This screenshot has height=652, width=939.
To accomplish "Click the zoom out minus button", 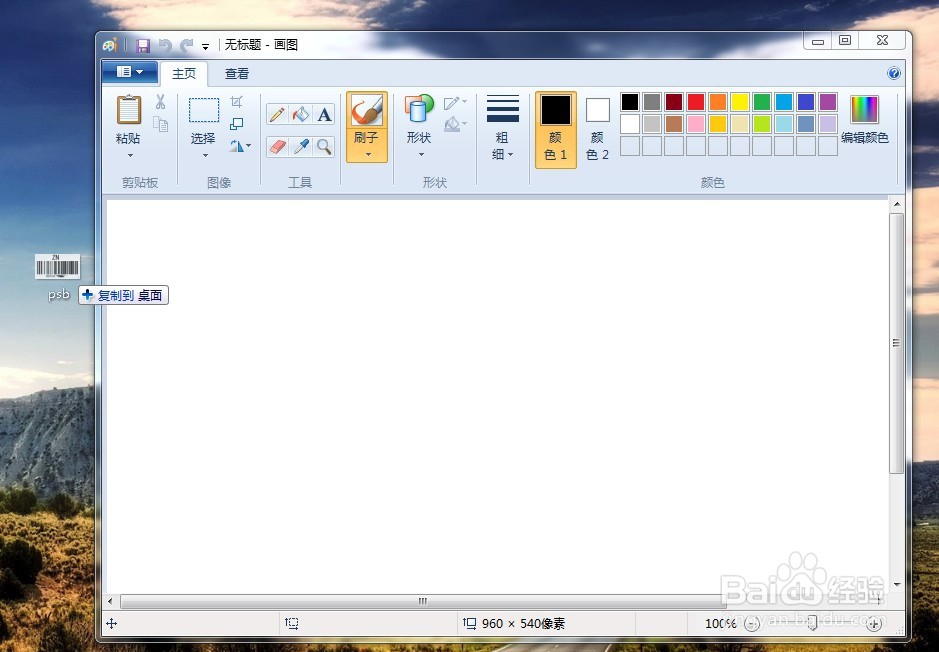I will click(x=751, y=624).
